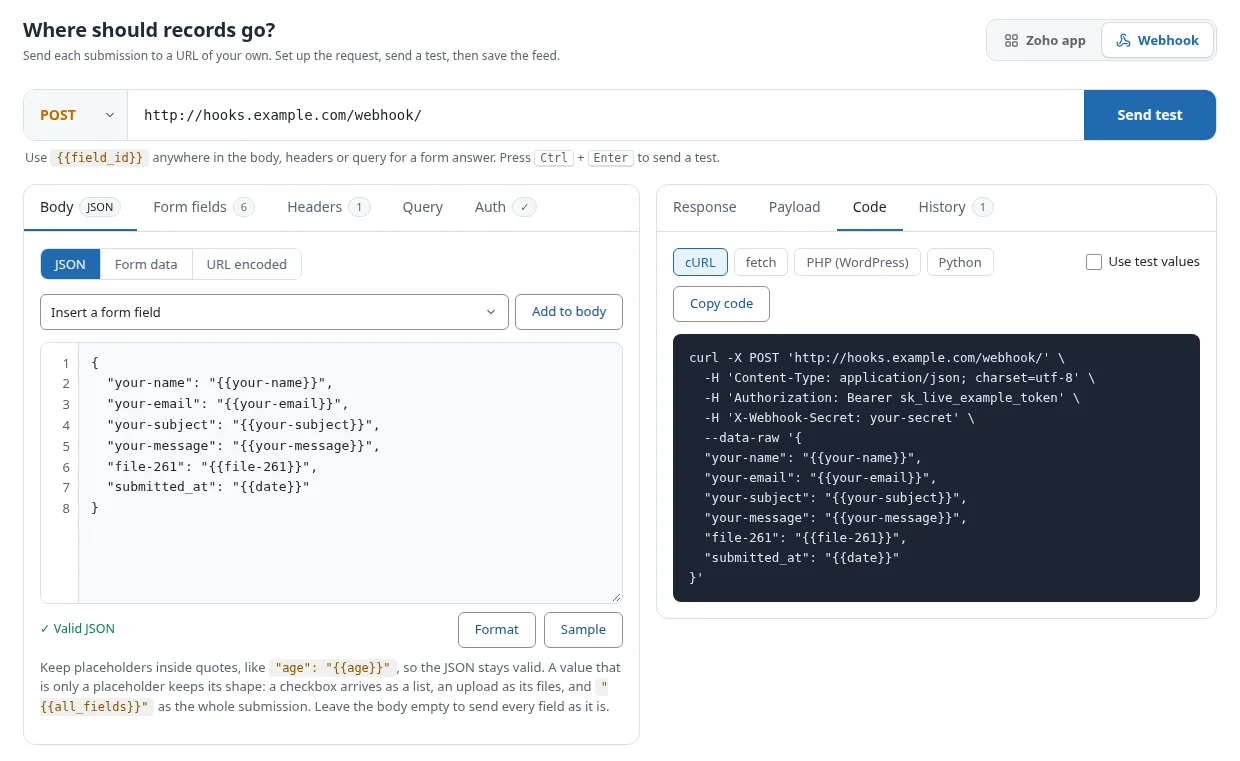Click the Headers count badge 1
1240x761 pixels.
pos(360,207)
